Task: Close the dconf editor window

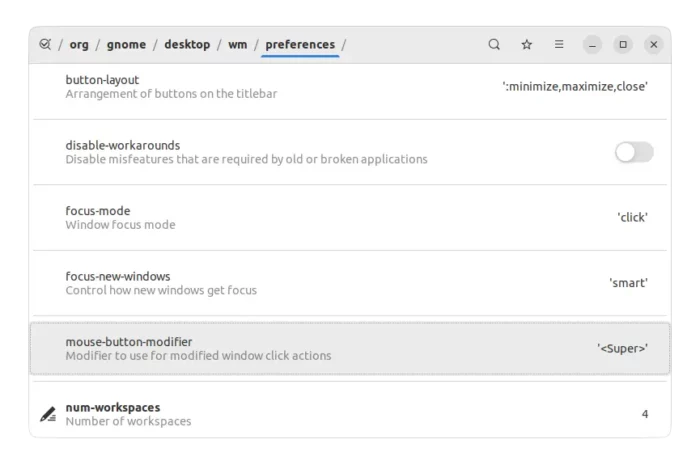Action: (654, 45)
